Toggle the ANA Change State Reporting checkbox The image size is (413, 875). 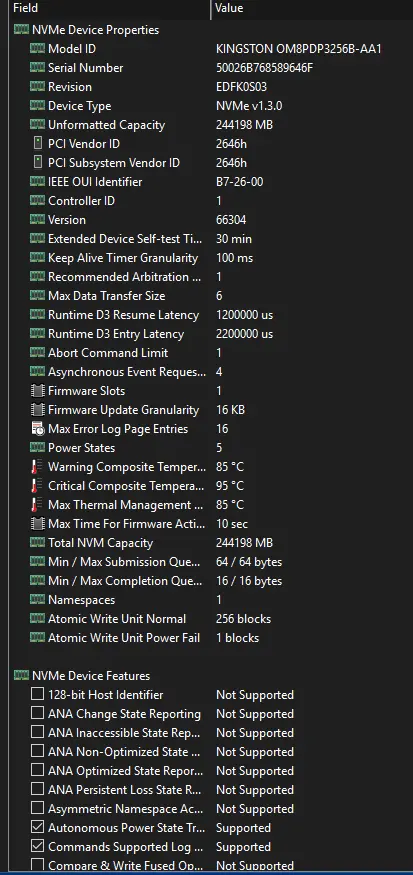tap(37, 713)
